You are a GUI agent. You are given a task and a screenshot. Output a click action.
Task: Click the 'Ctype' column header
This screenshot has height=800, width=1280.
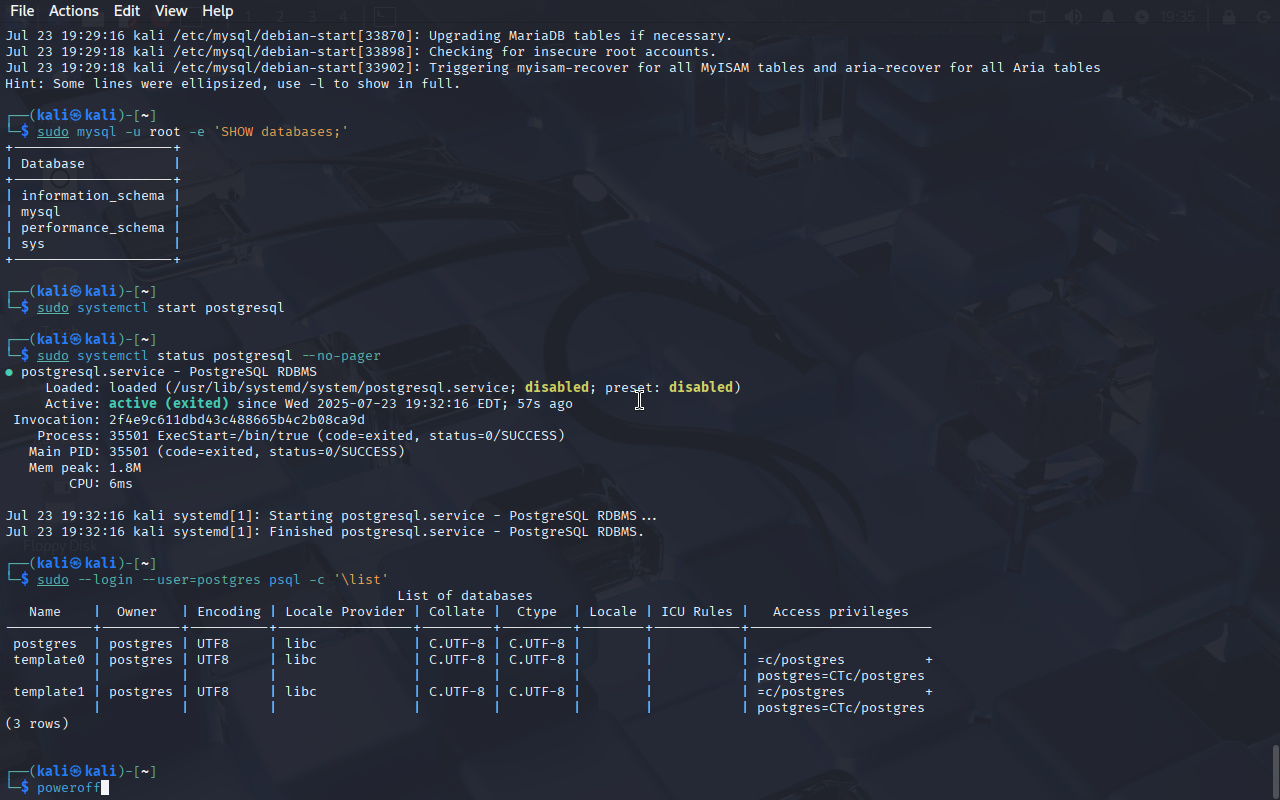click(x=537, y=612)
